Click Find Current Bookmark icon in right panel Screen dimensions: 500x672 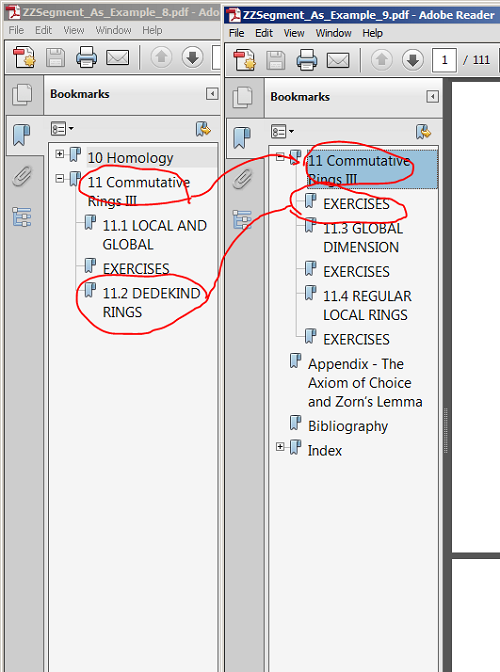(423, 132)
